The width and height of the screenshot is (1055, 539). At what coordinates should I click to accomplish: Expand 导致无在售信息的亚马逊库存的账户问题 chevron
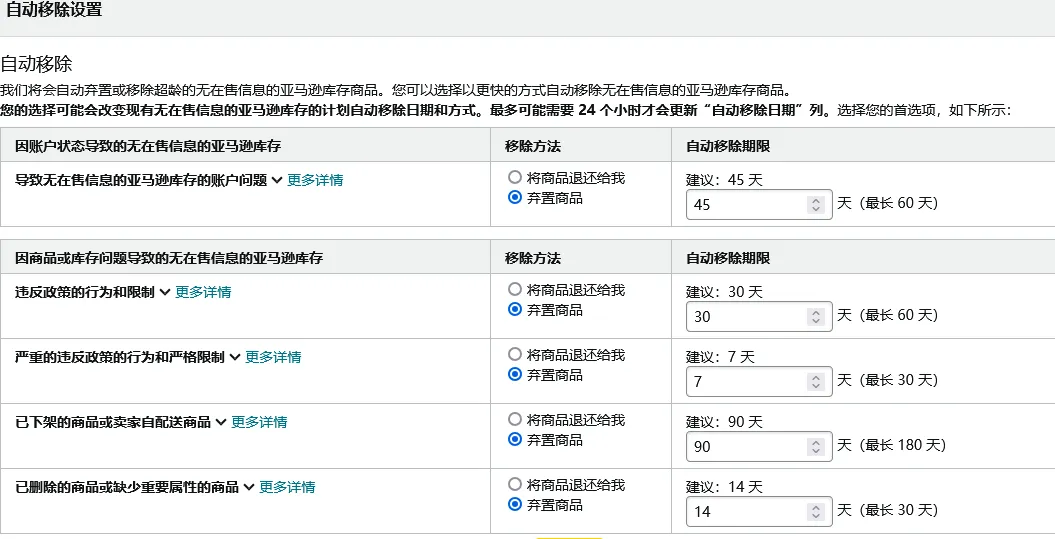pyautogui.click(x=277, y=180)
